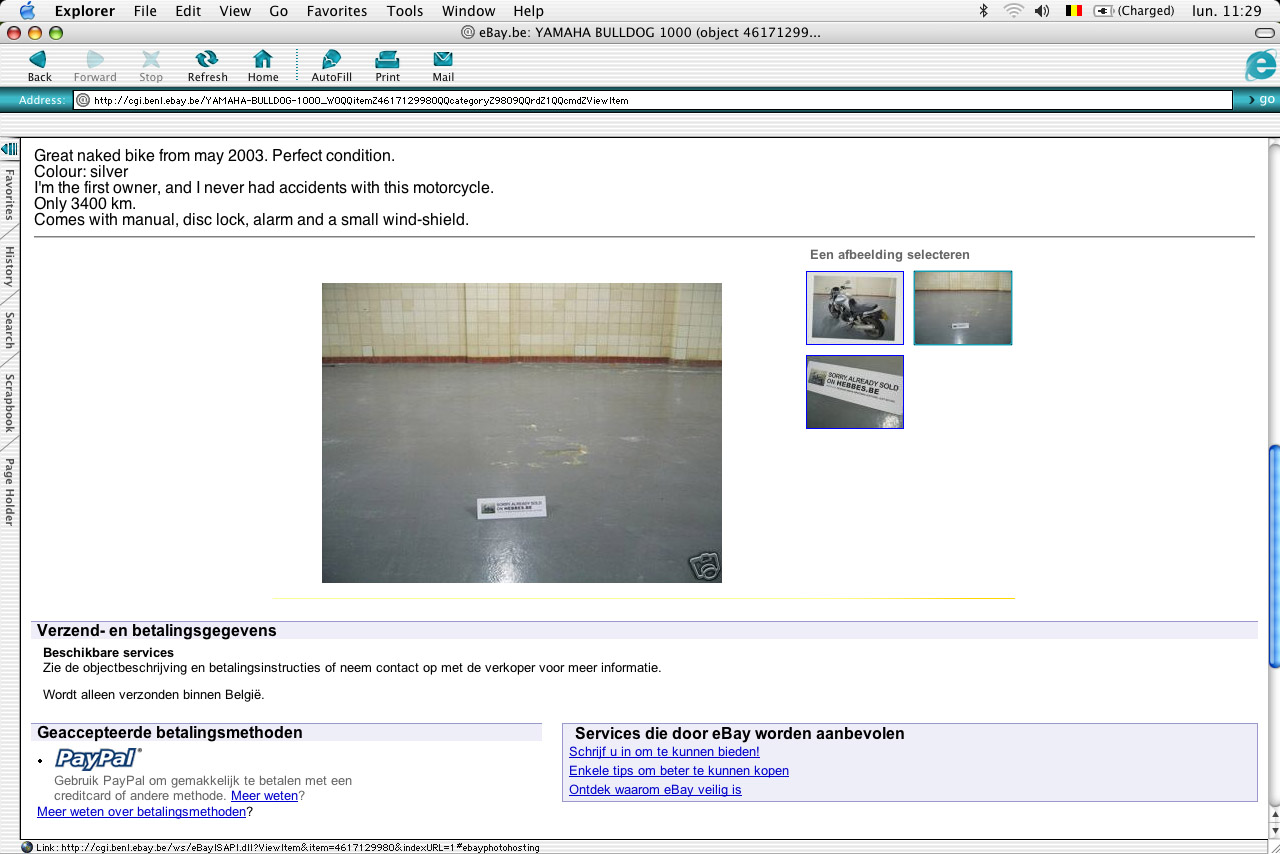Click the Bluetooth status icon
The image size is (1280, 854).
983,11
